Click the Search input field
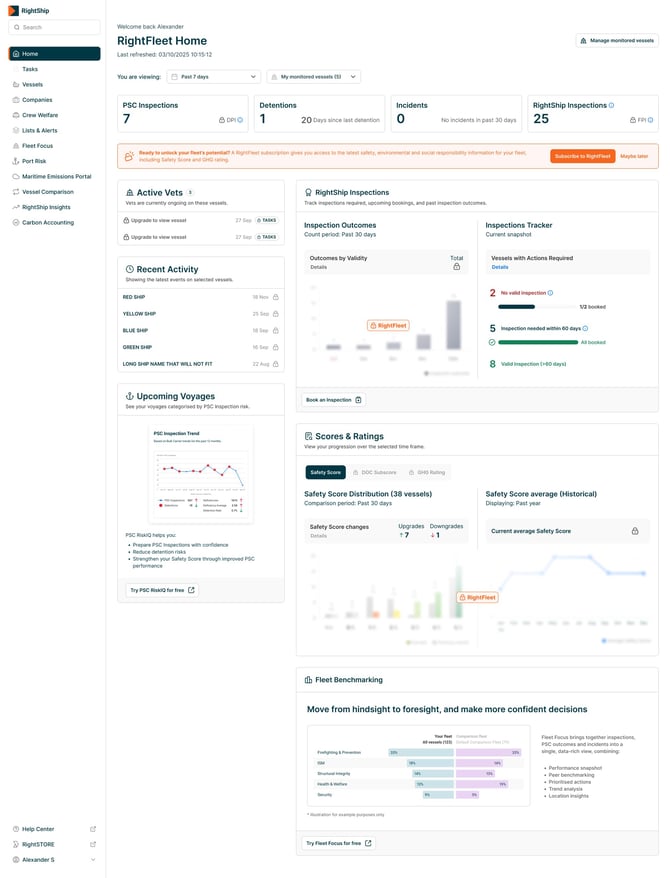This screenshot has height=878, width=670. [x=54, y=27]
